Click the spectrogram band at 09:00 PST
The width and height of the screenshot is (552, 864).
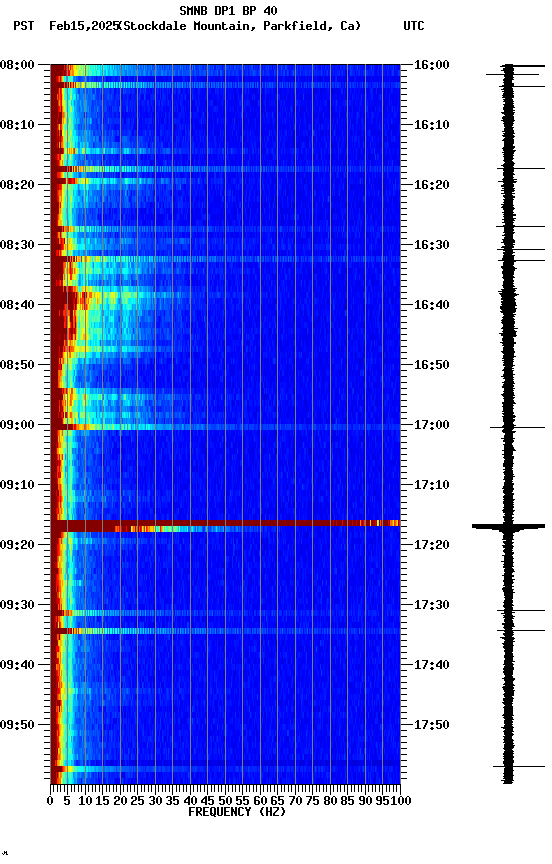click(x=225, y=427)
